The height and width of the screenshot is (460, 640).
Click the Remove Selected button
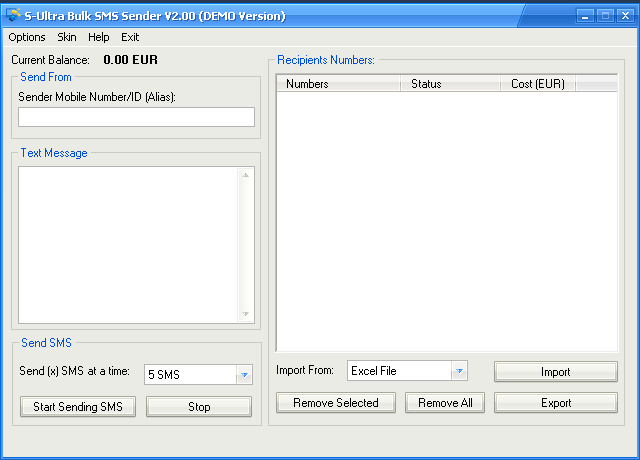point(336,403)
